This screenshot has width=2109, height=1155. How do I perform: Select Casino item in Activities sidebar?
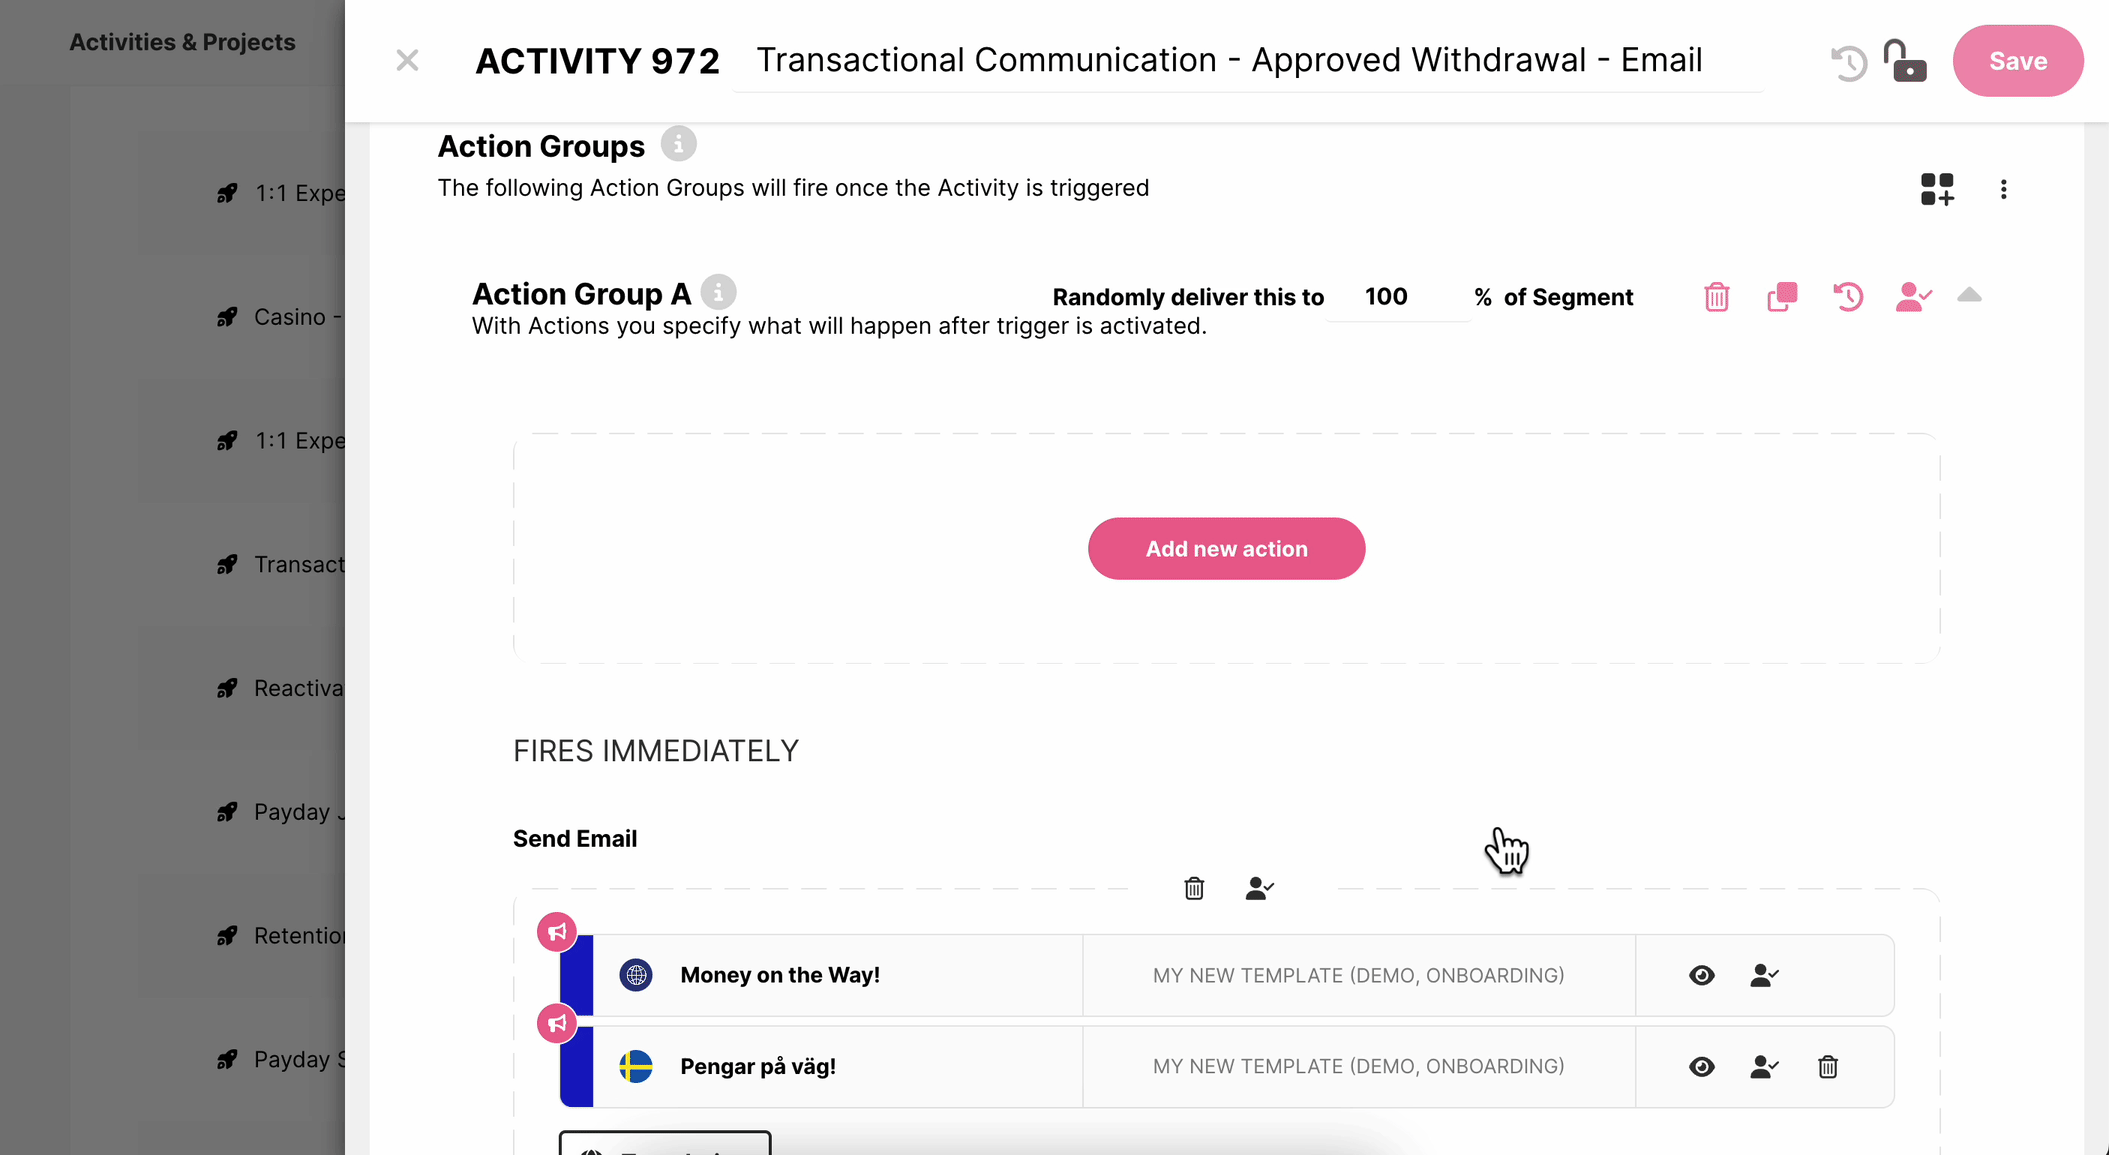coord(297,317)
